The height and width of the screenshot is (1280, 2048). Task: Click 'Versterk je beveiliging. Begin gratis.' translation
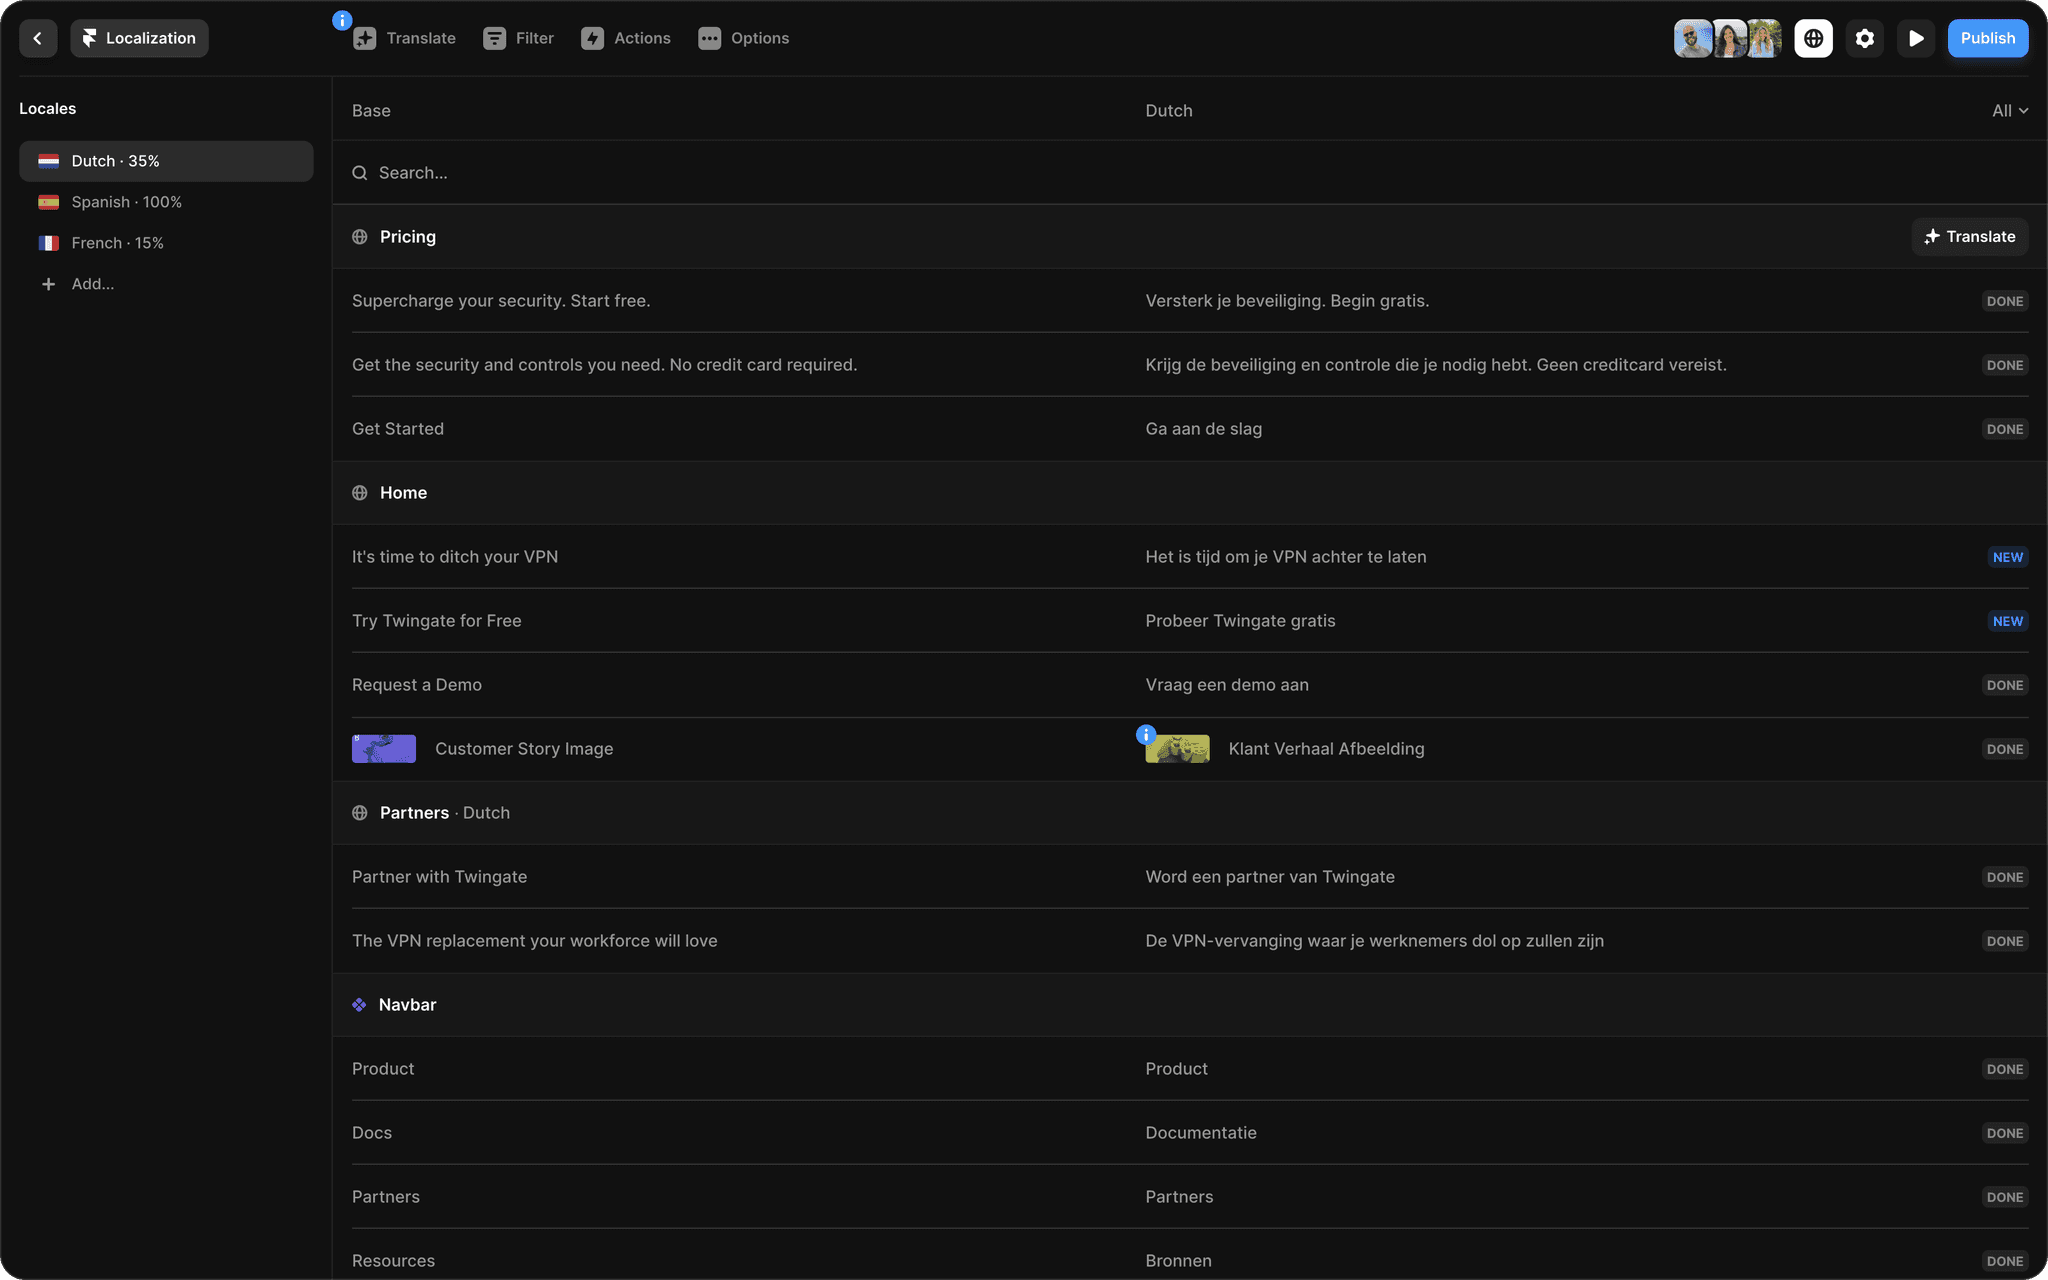tap(1287, 301)
